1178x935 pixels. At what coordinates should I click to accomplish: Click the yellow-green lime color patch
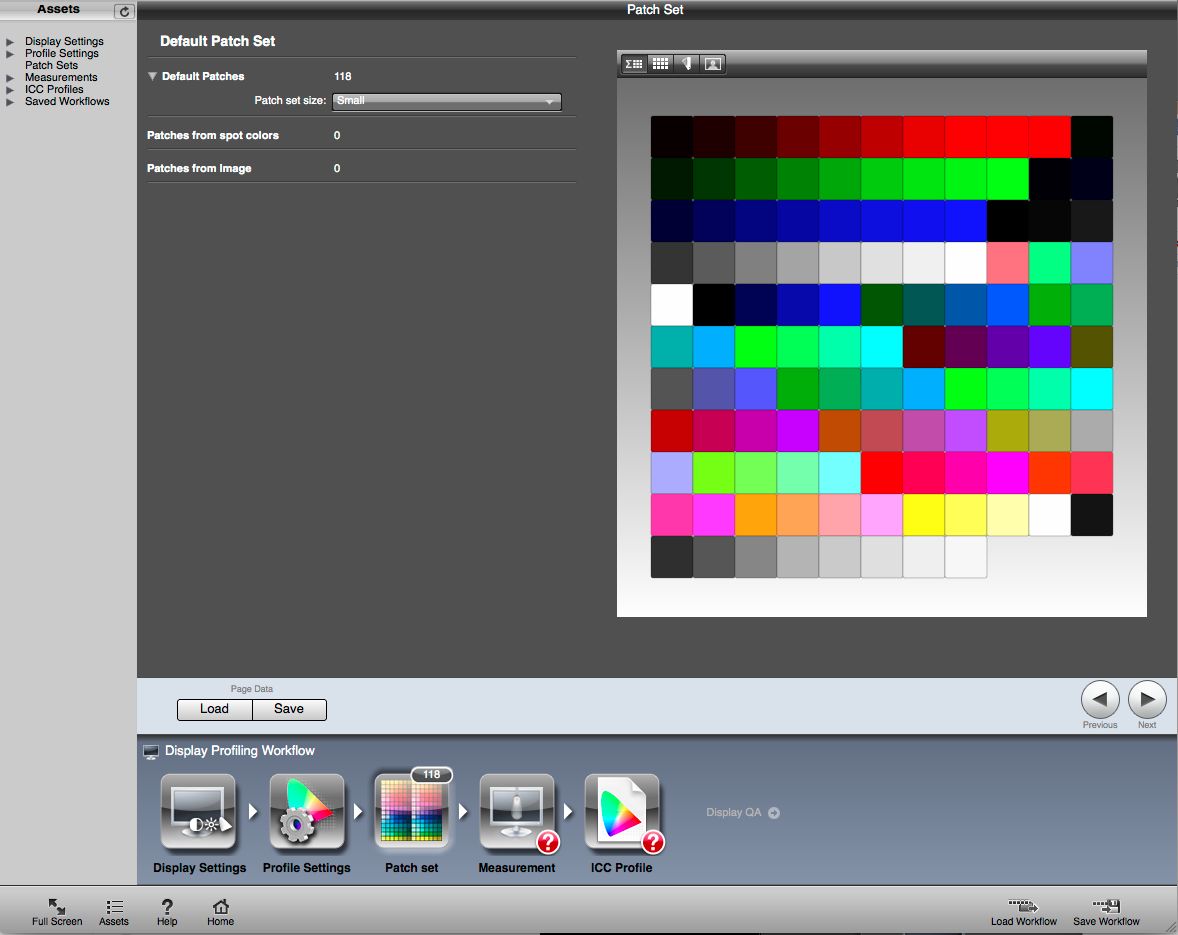713,473
